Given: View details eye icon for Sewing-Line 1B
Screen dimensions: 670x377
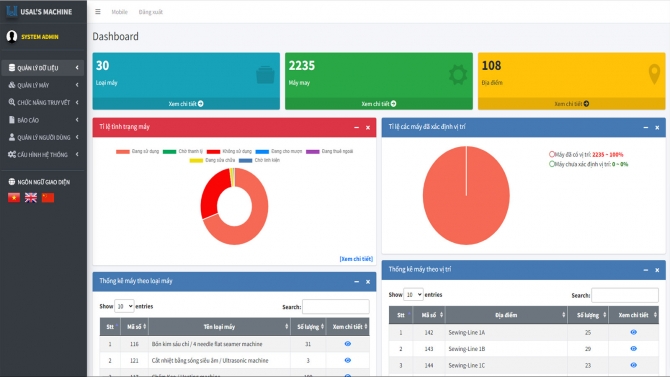Looking at the screenshot, I should (633, 349).
